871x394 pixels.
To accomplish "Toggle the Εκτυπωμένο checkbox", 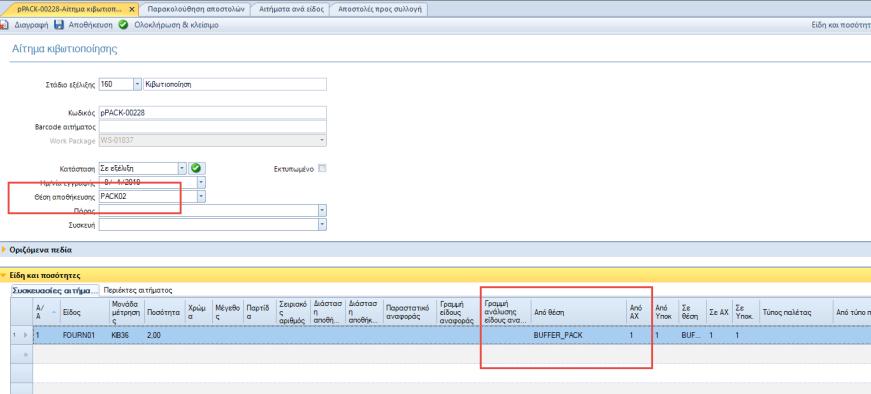I will pos(321,168).
